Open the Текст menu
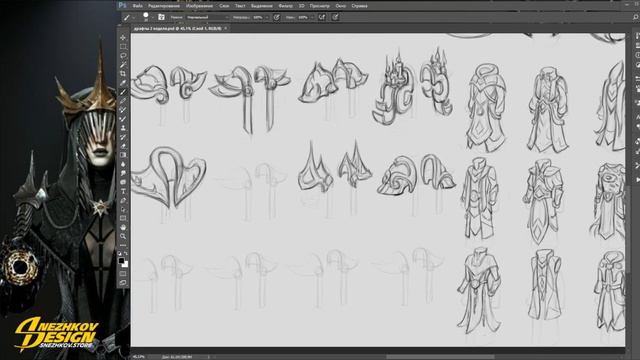 (x=240, y=6)
